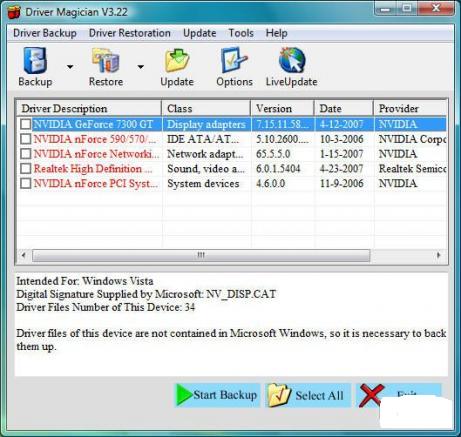
Task: Click the Digital Signature NV_DISP.CAT line
Action: coord(146,294)
